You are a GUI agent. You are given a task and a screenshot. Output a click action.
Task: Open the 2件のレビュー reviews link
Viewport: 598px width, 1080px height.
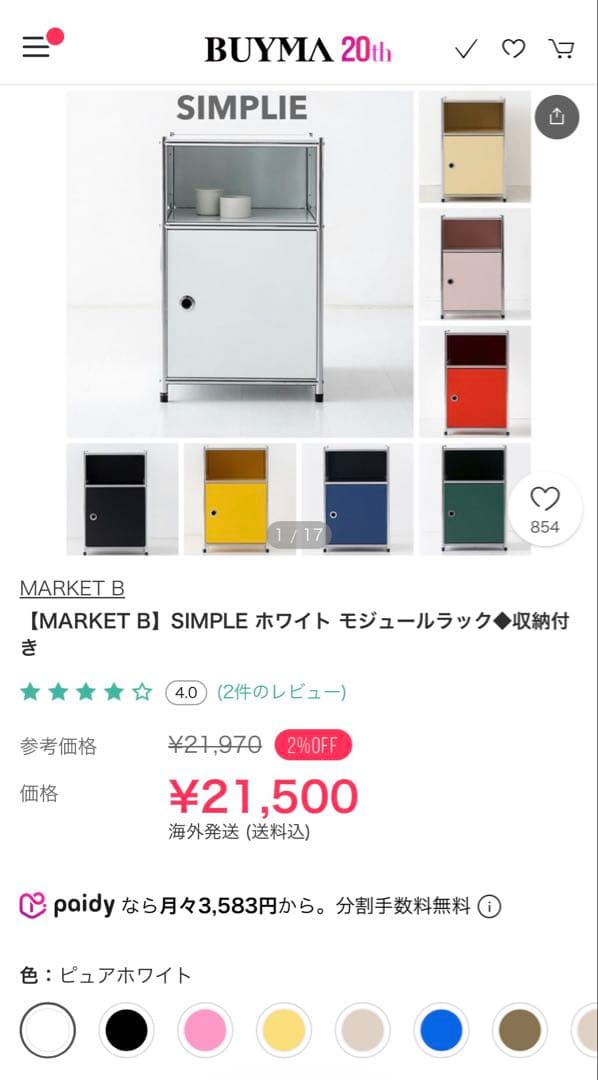coord(280,691)
